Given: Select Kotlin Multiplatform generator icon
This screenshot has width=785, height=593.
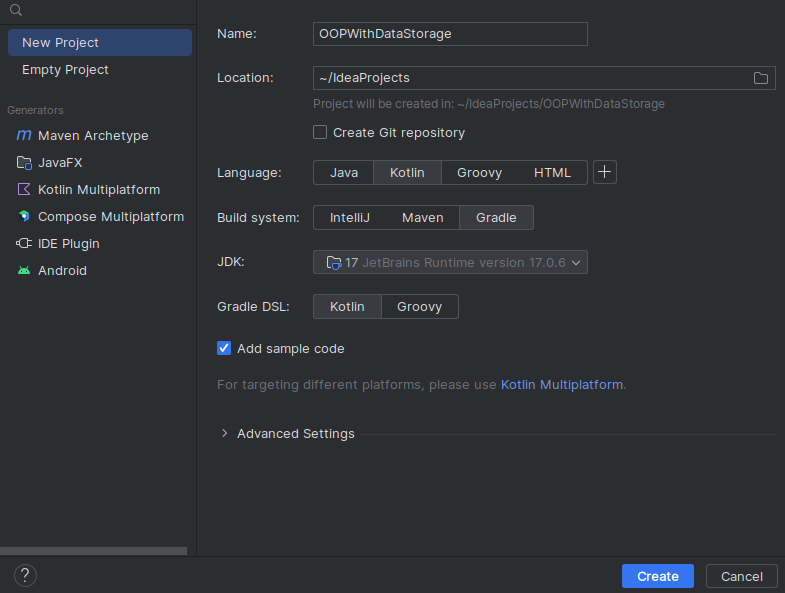Looking at the screenshot, I should coord(24,189).
